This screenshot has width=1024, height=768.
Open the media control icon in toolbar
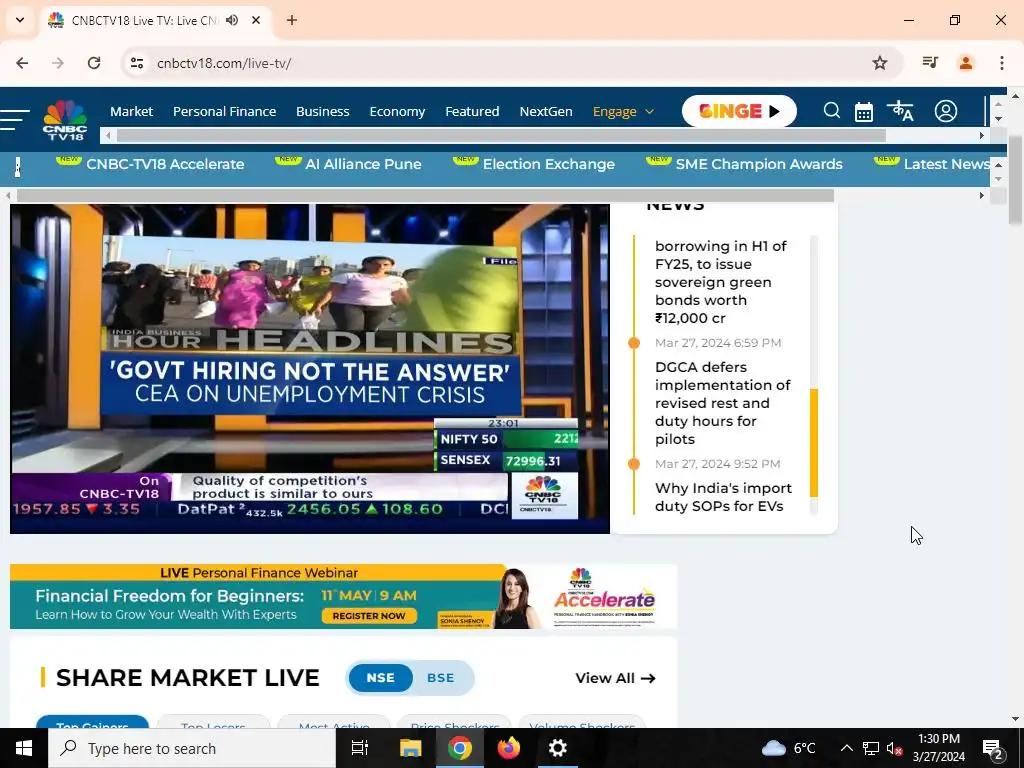[x=930, y=63]
